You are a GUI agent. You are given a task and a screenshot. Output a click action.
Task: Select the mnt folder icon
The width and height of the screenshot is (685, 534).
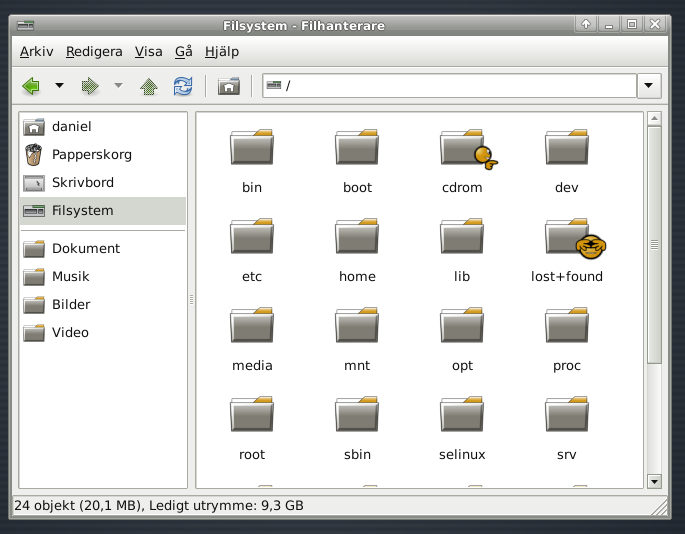point(357,326)
